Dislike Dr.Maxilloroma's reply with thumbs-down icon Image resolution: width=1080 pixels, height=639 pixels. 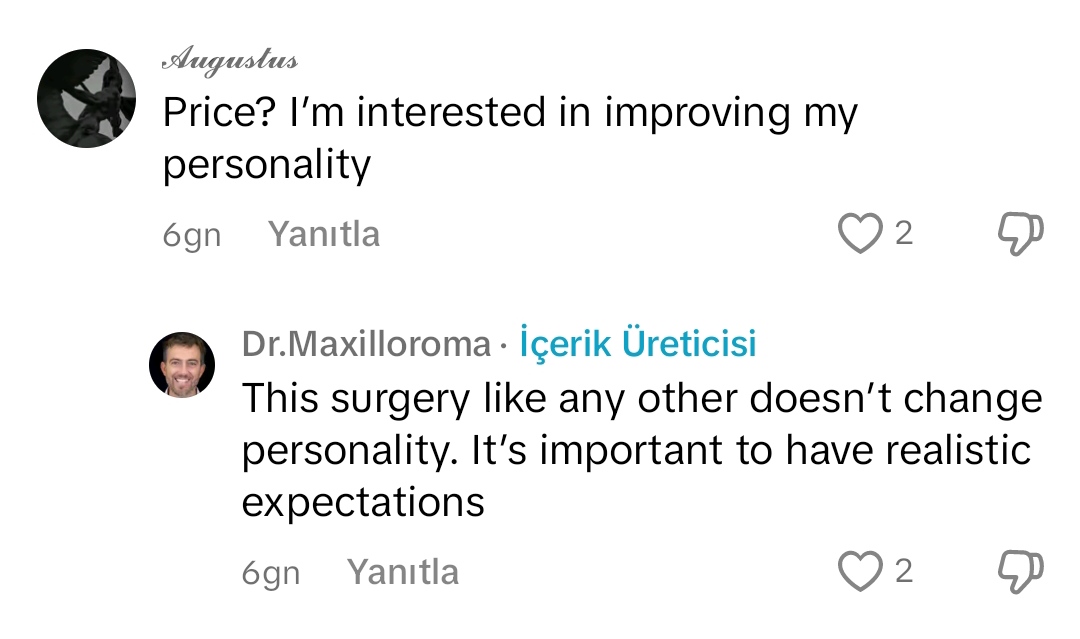[x=1020, y=571]
